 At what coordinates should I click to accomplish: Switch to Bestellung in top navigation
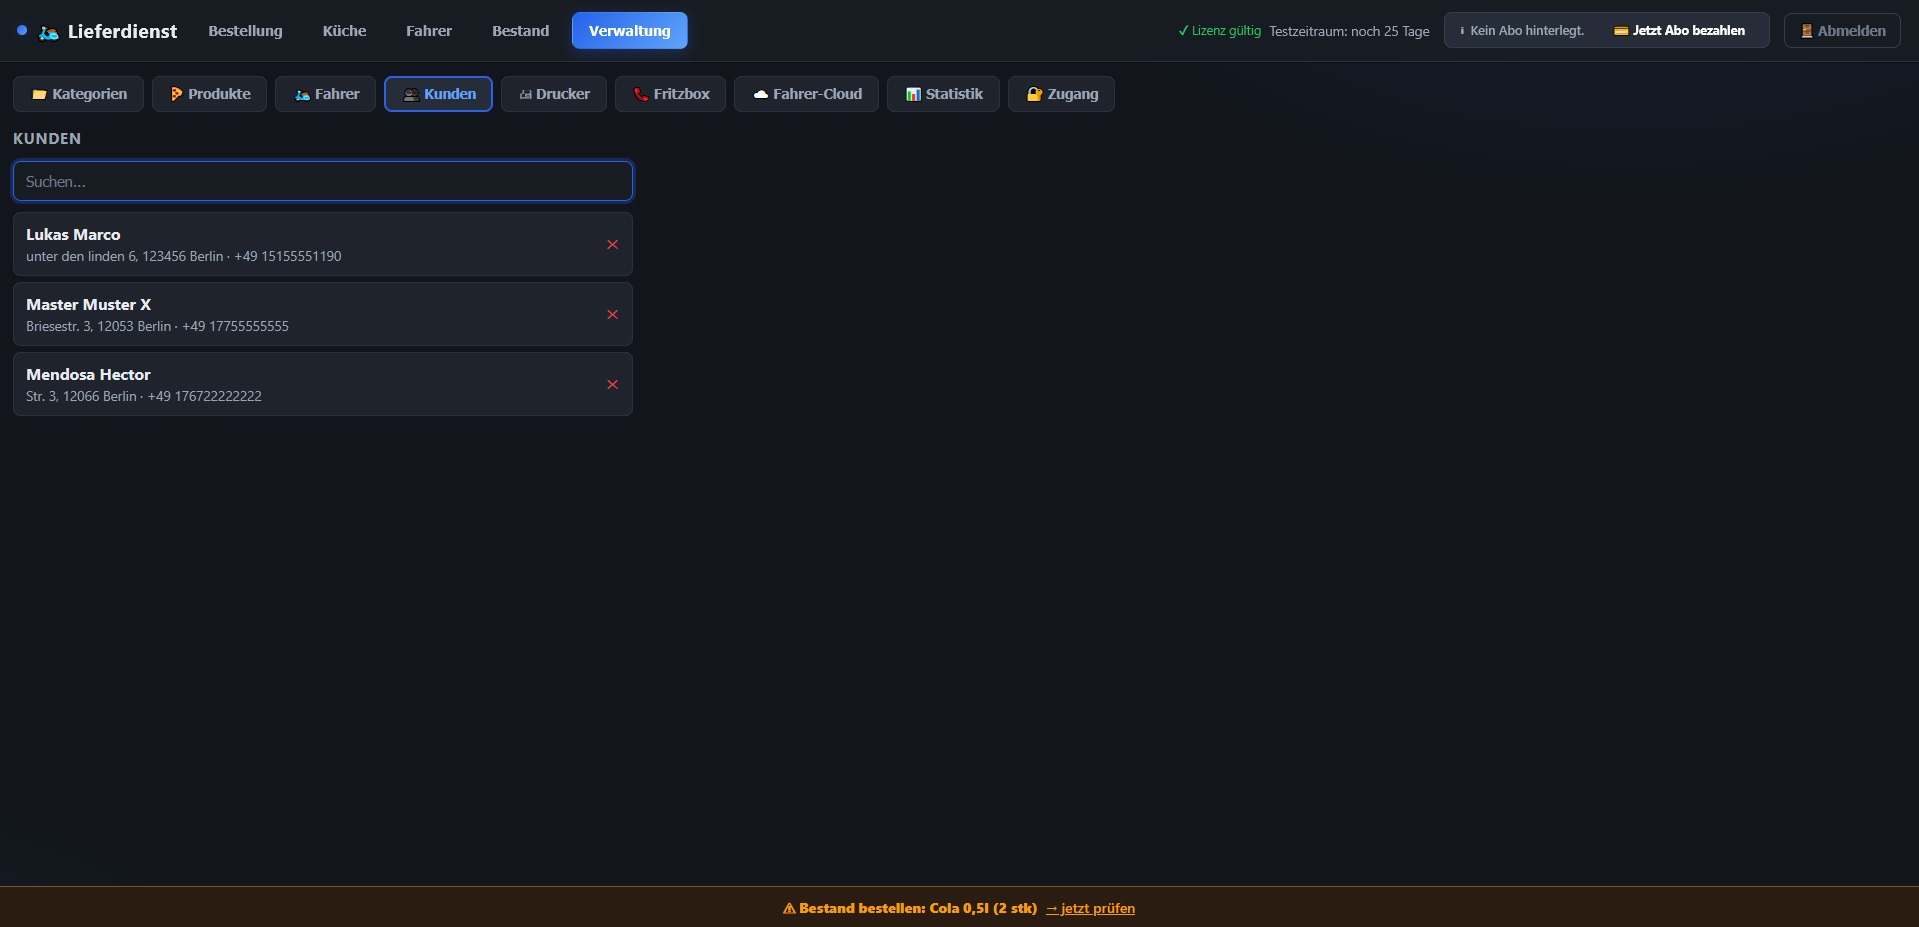click(x=245, y=31)
